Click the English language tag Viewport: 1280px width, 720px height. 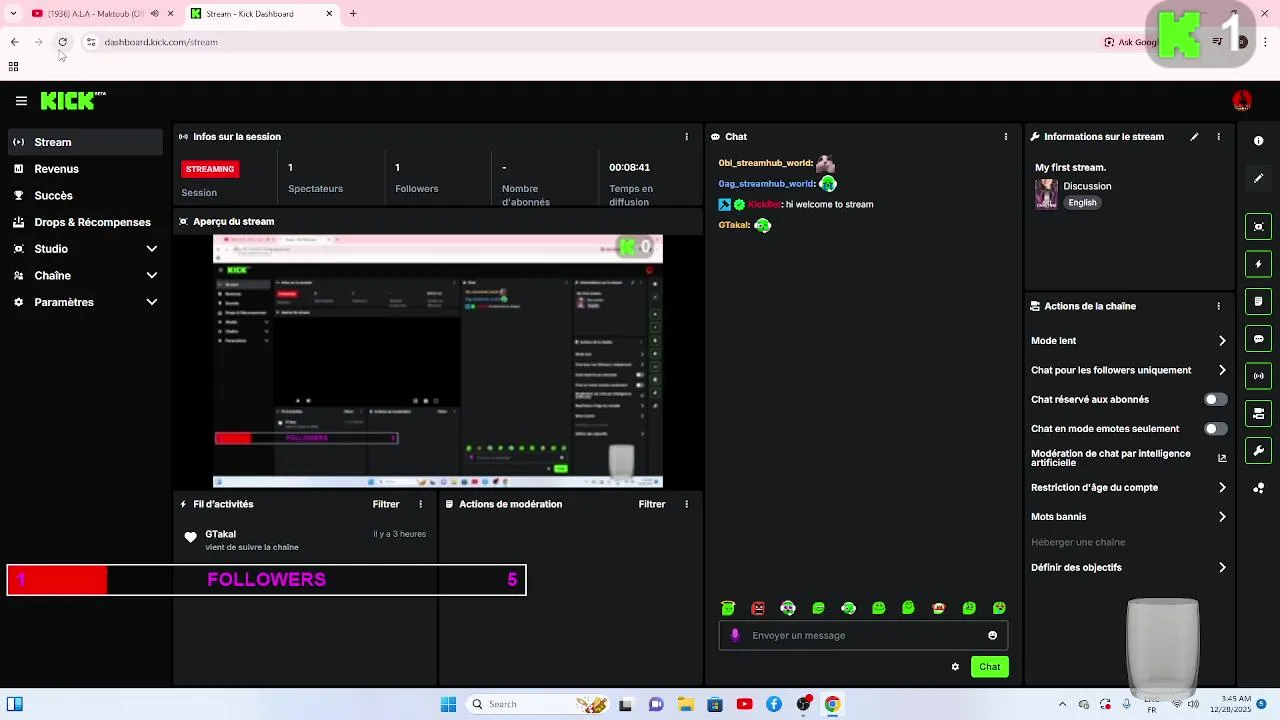[x=1082, y=203]
